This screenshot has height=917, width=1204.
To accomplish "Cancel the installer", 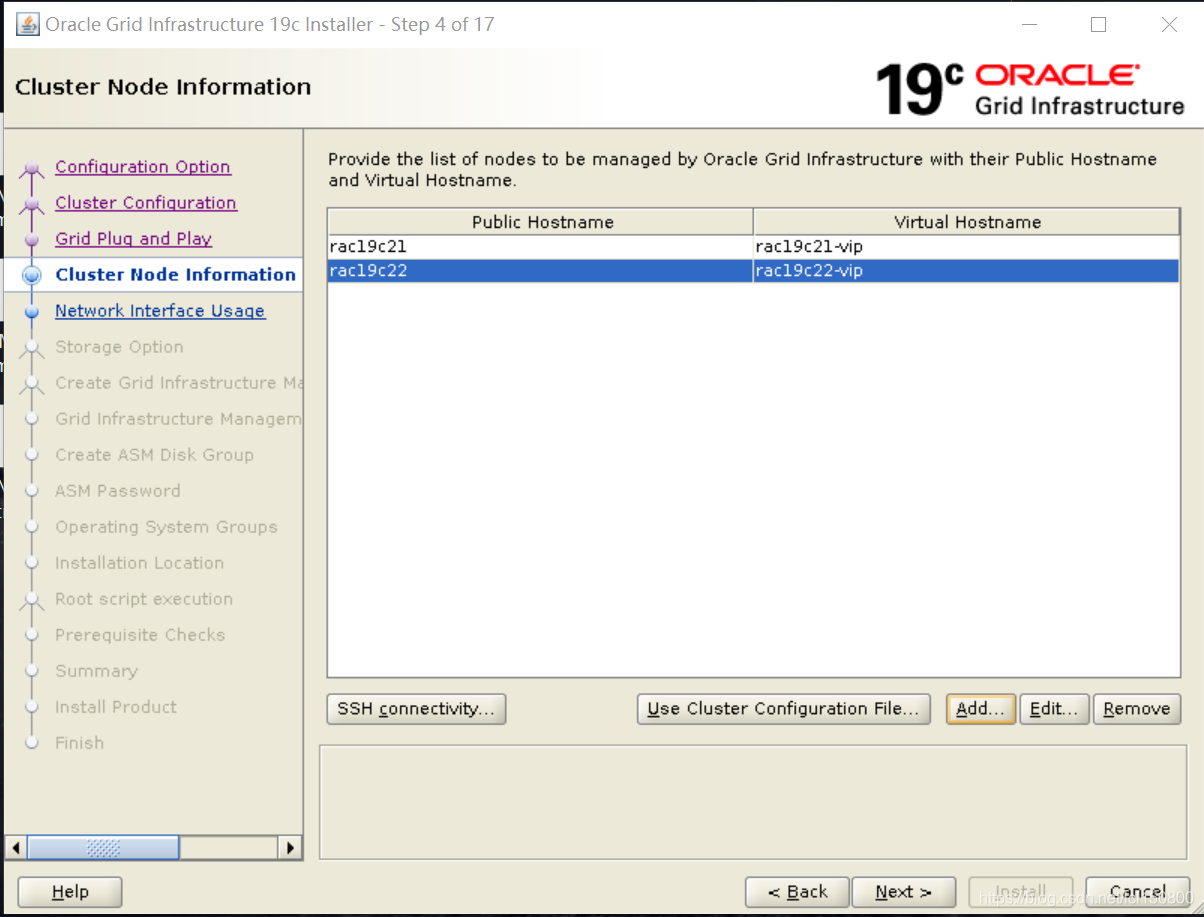I will (x=1137, y=892).
